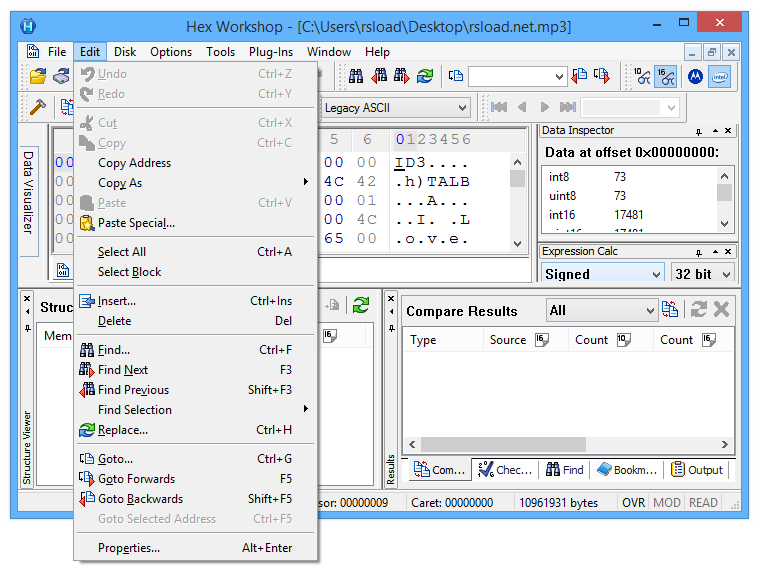761x583 pixels.
Task: Select Intel byte order icon
Action: click(719, 76)
